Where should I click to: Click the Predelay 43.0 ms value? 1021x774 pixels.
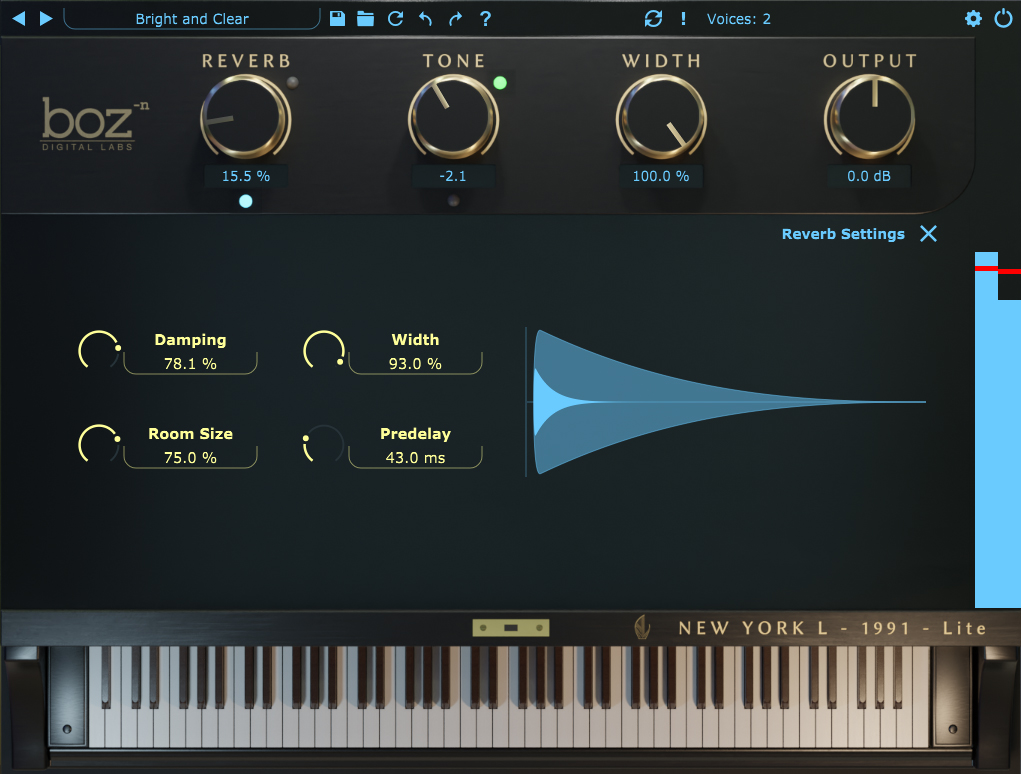tap(415, 458)
